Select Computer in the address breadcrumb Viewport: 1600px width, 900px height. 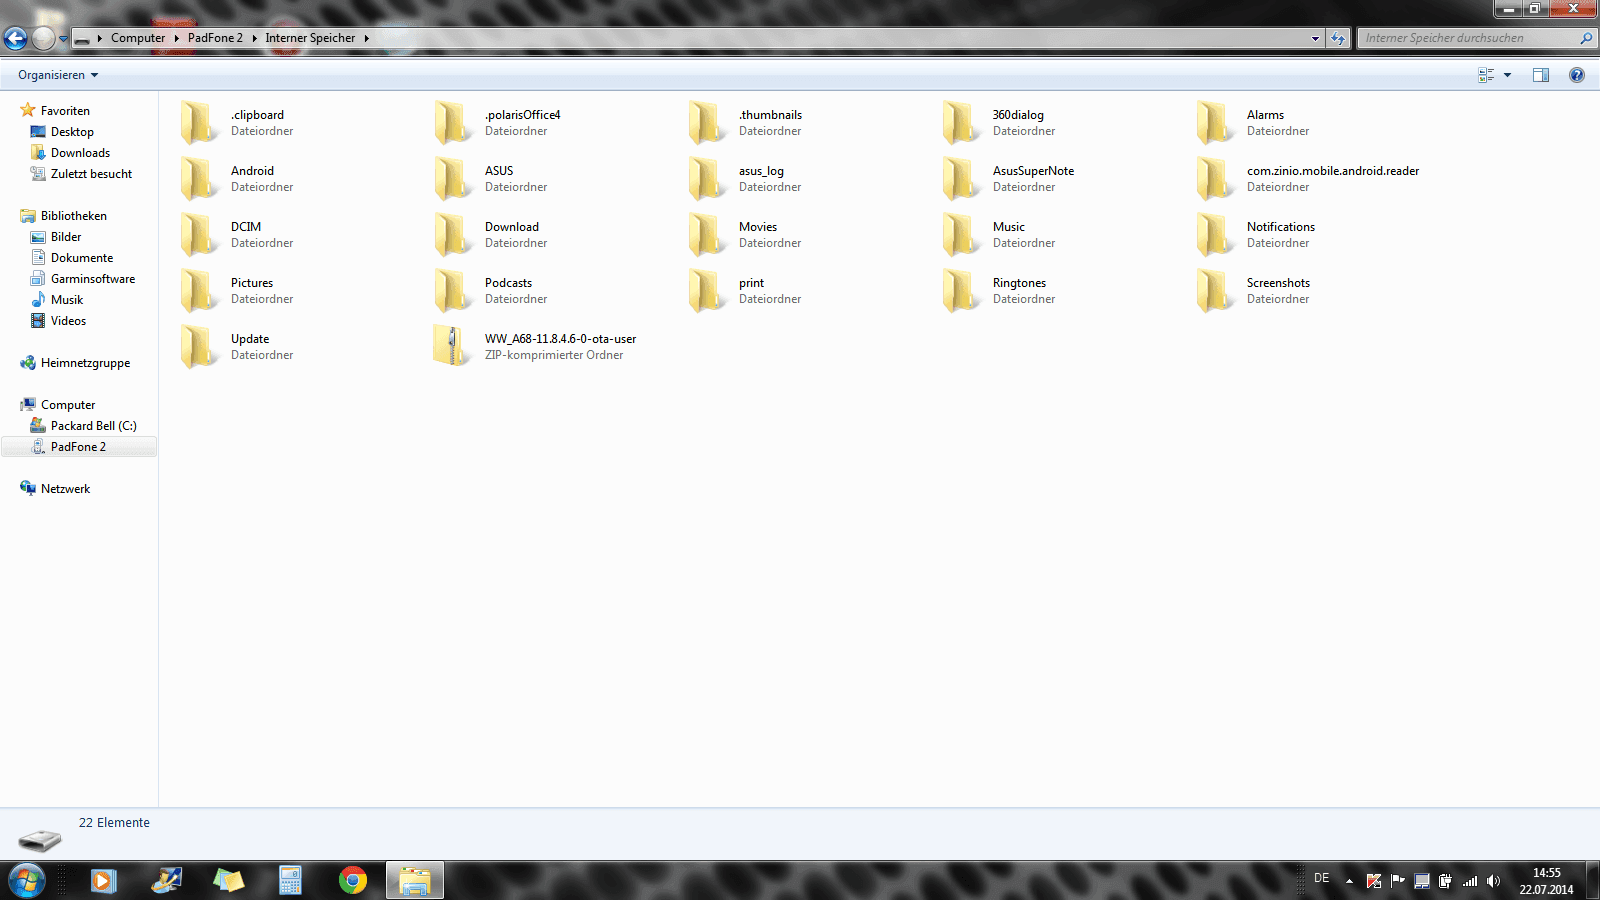pos(138,38)
